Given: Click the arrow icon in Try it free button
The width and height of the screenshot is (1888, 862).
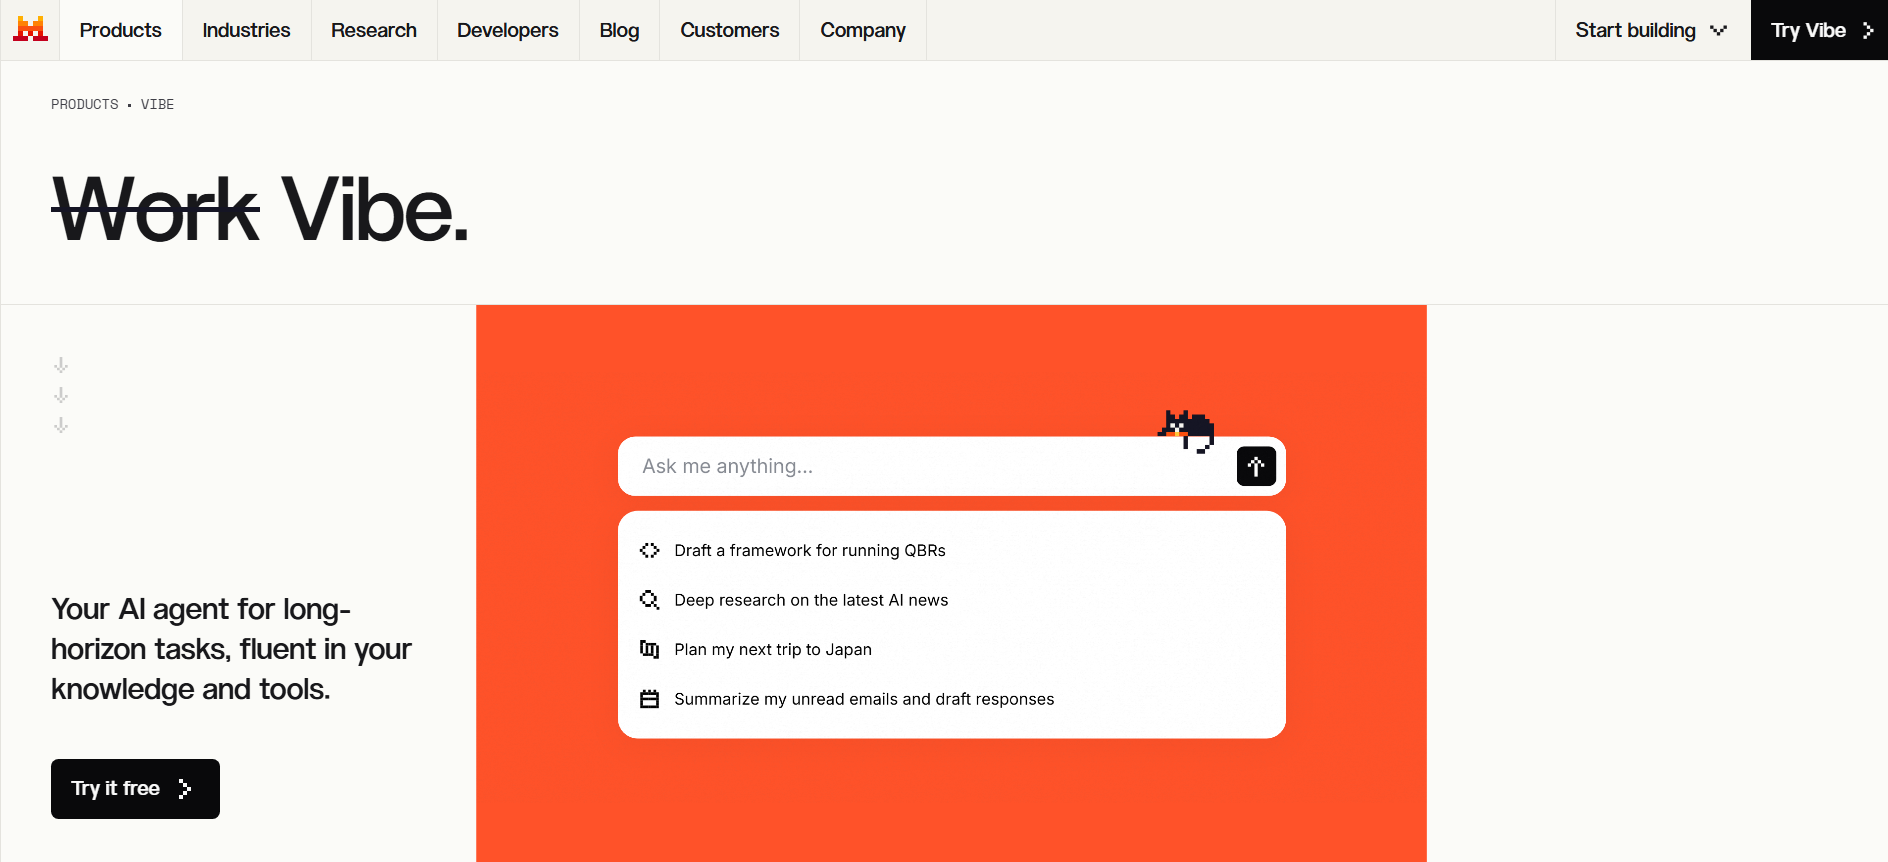Looking at the screenshot, I should click(x=184, y=789).
